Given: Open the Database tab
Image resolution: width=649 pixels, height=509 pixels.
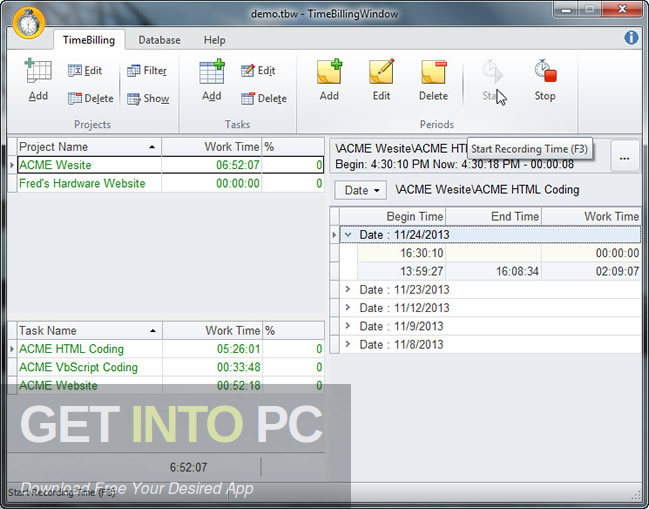Looking at the screenshot, I should coord(159,40).
